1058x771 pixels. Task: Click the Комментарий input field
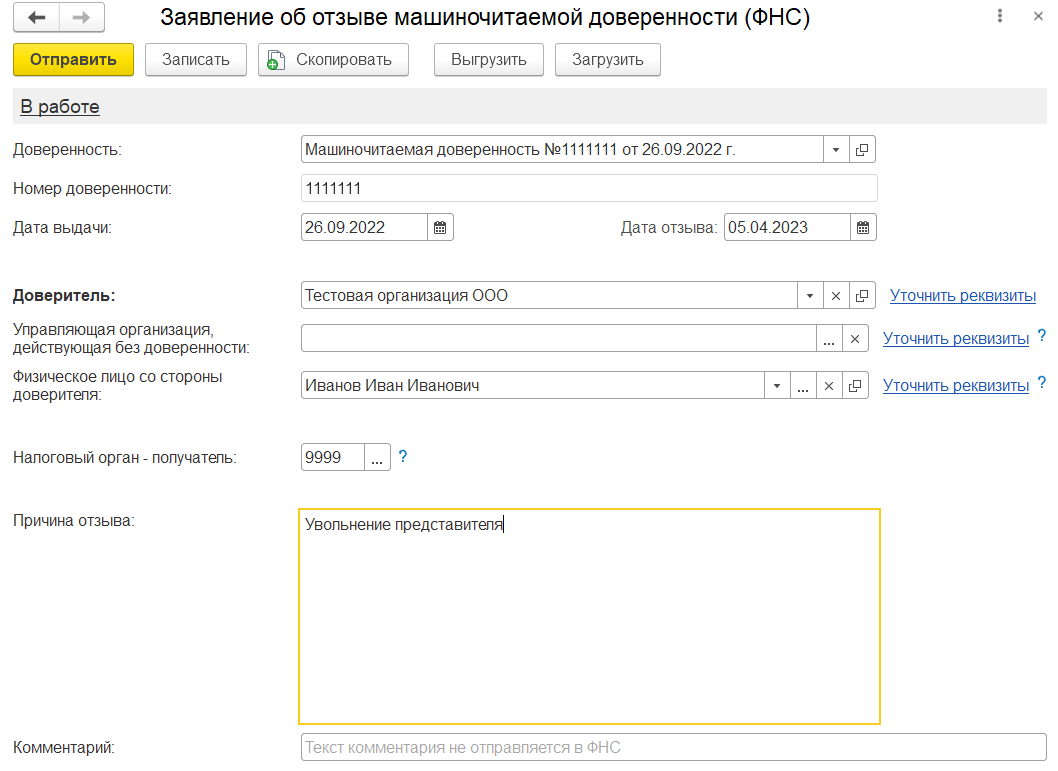click(x=673, y=747)
